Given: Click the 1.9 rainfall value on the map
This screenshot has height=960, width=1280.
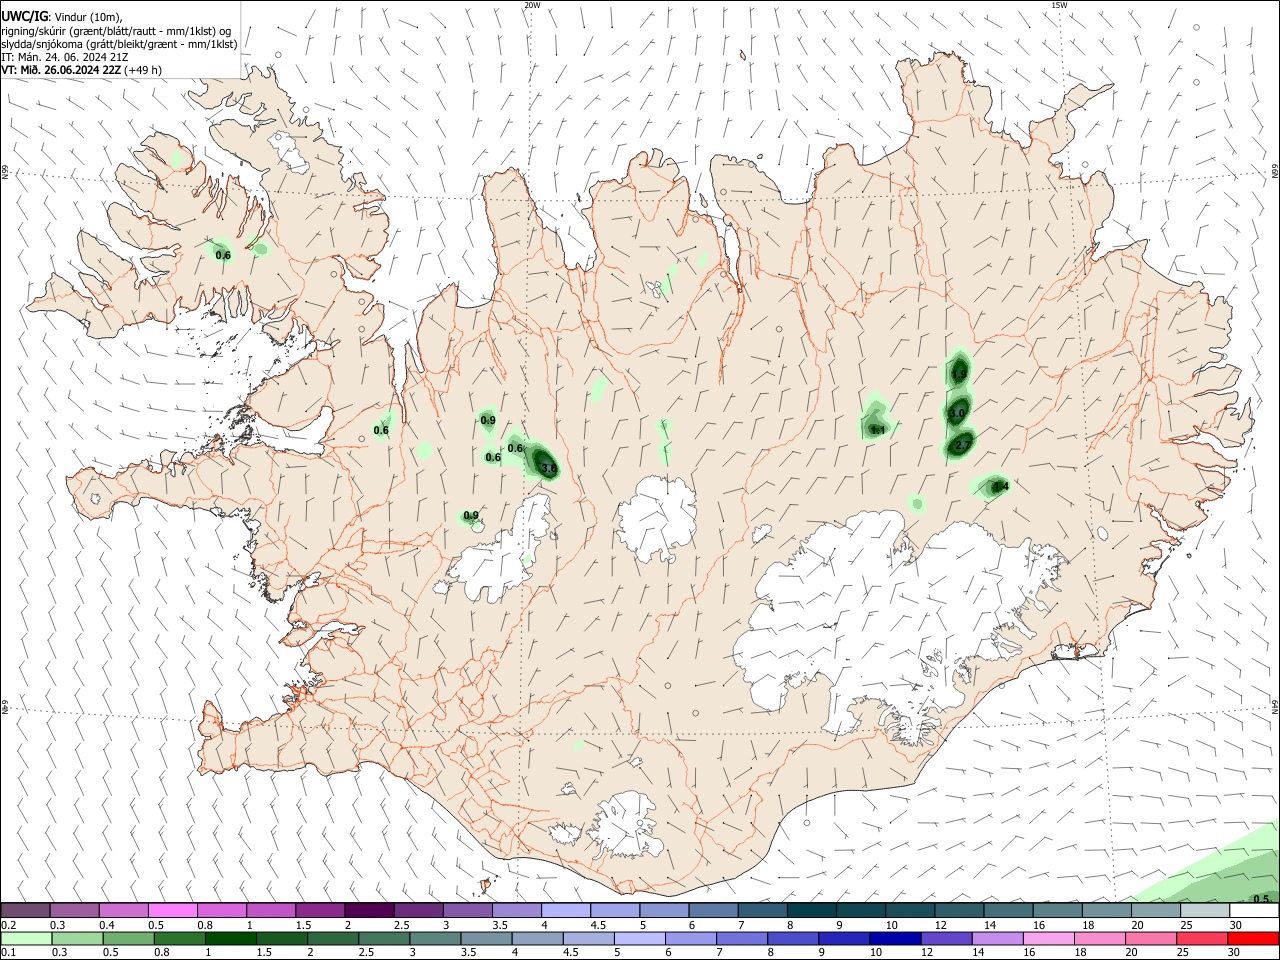Looking at the screenshot, I should point(959,374).
